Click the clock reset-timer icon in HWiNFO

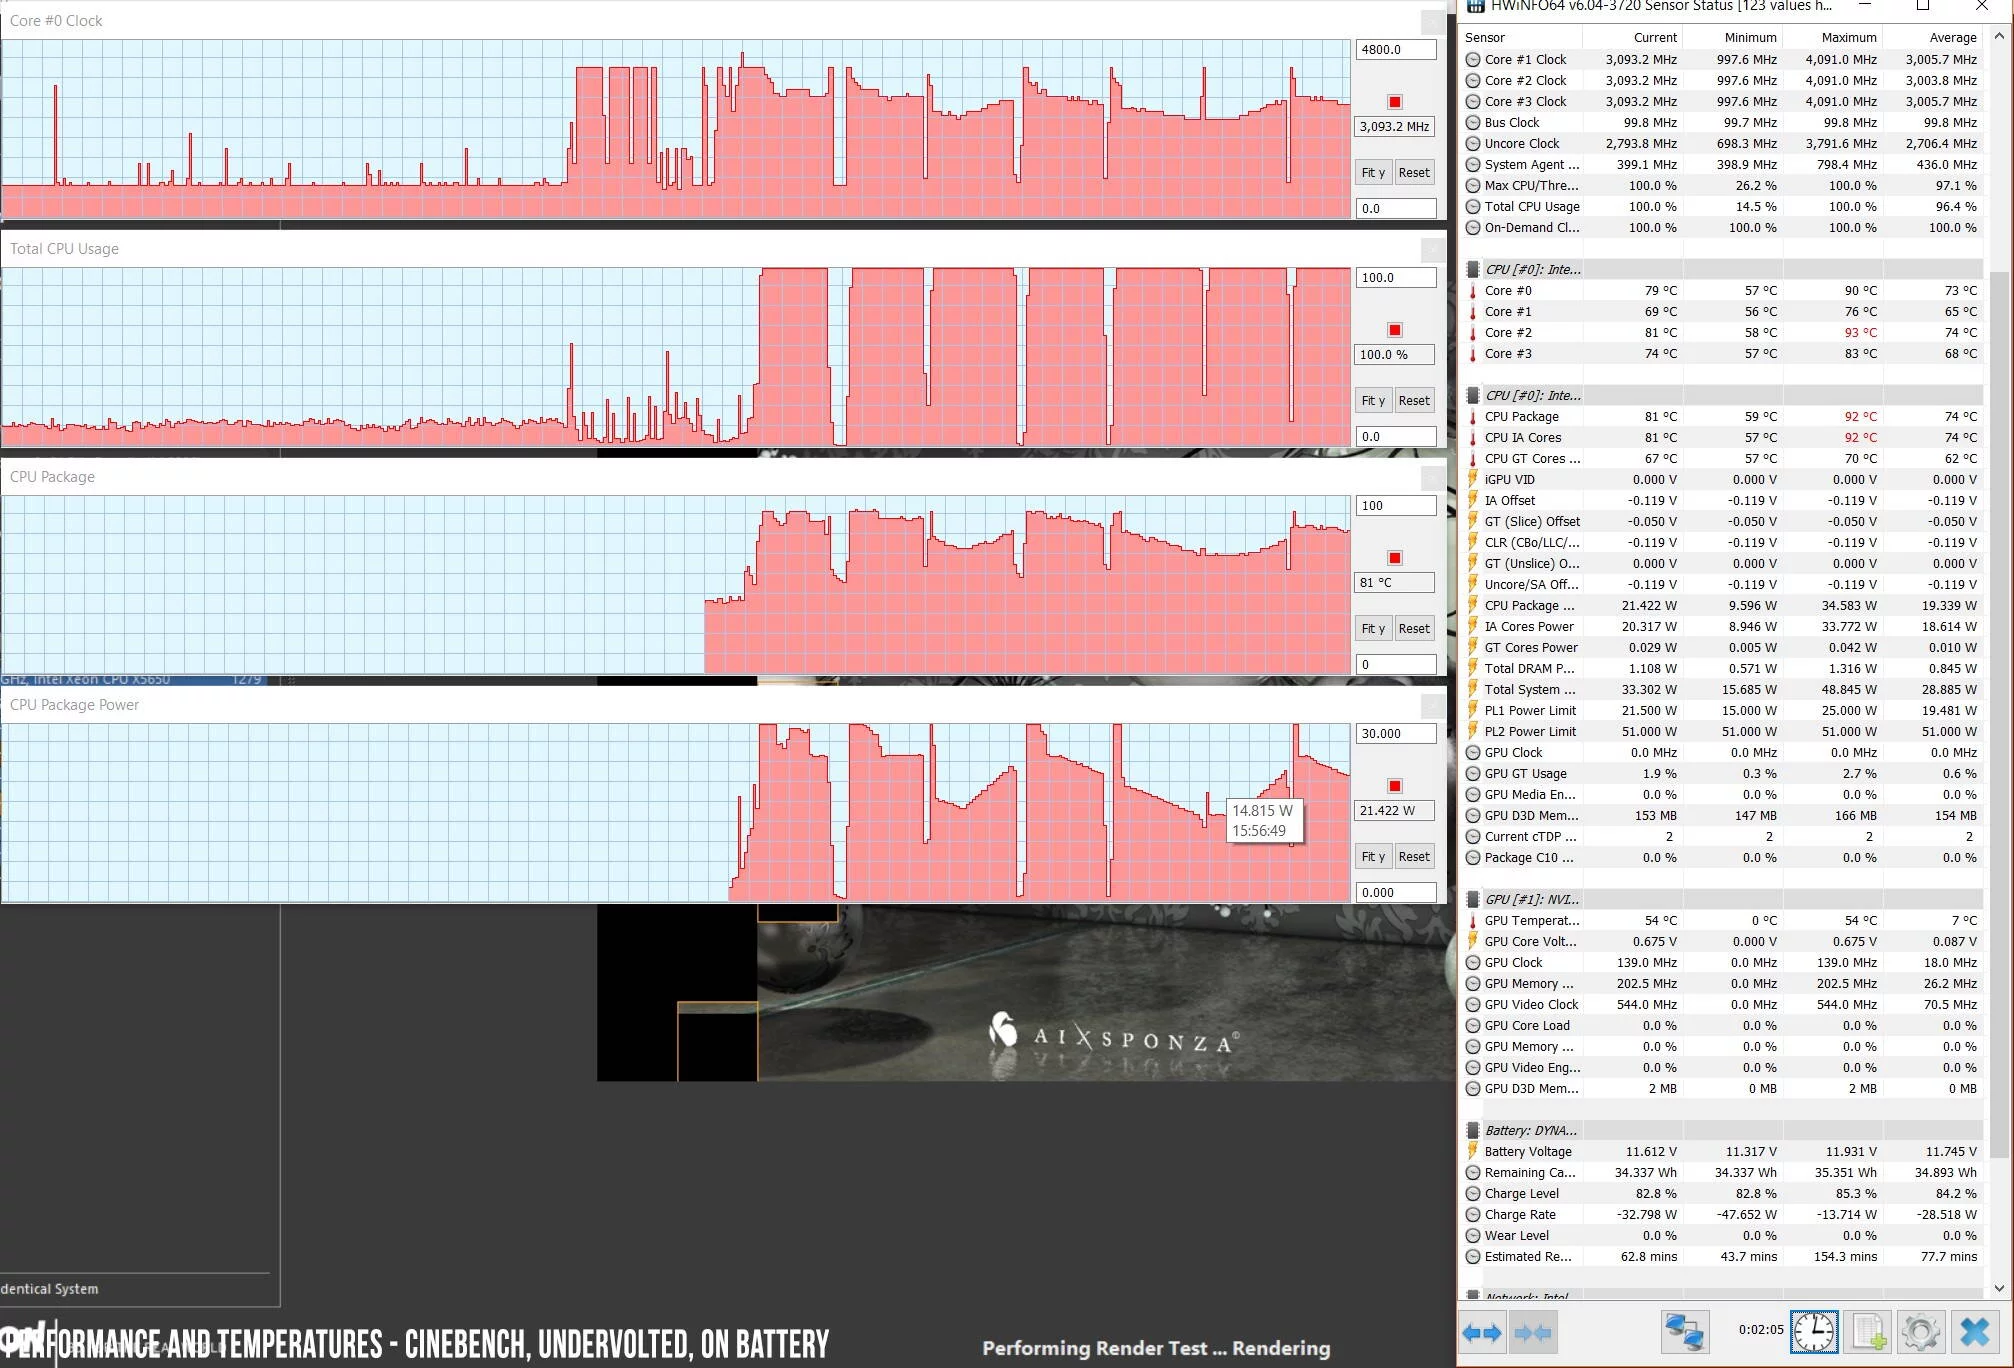click(1814, 1332)
